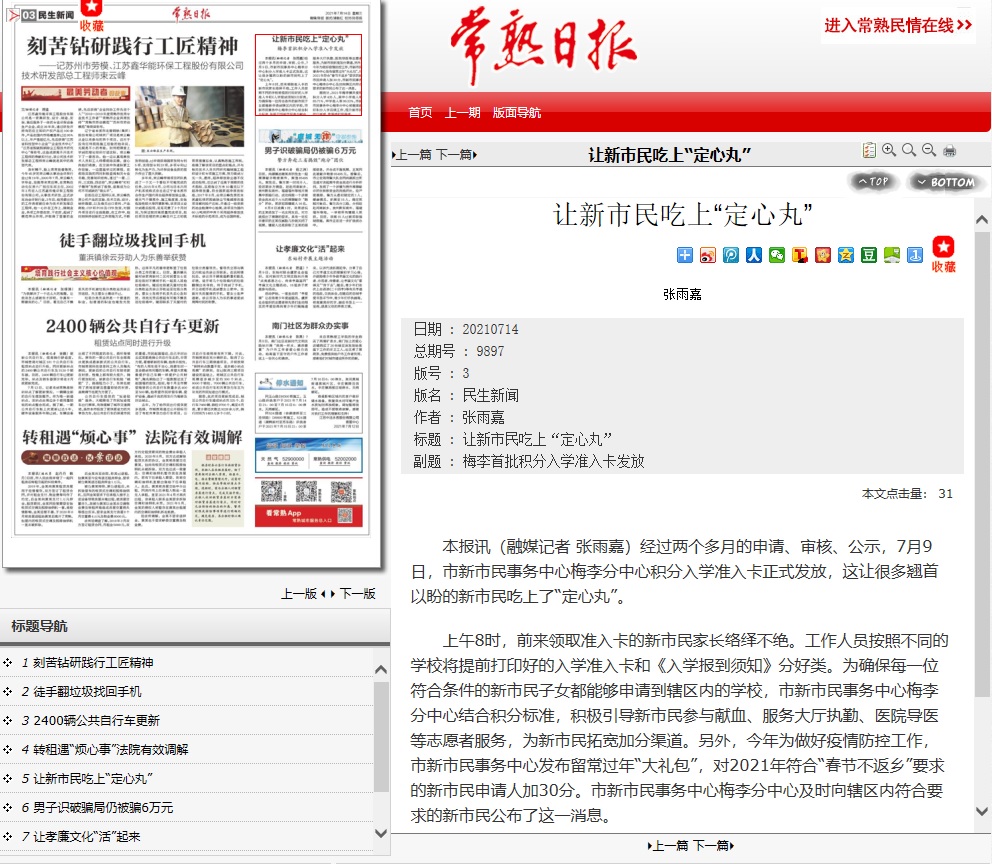Click 2400辆公共自行车更新 headline on page image
This screenshot has height=864, width=992.
pos(132,326)
